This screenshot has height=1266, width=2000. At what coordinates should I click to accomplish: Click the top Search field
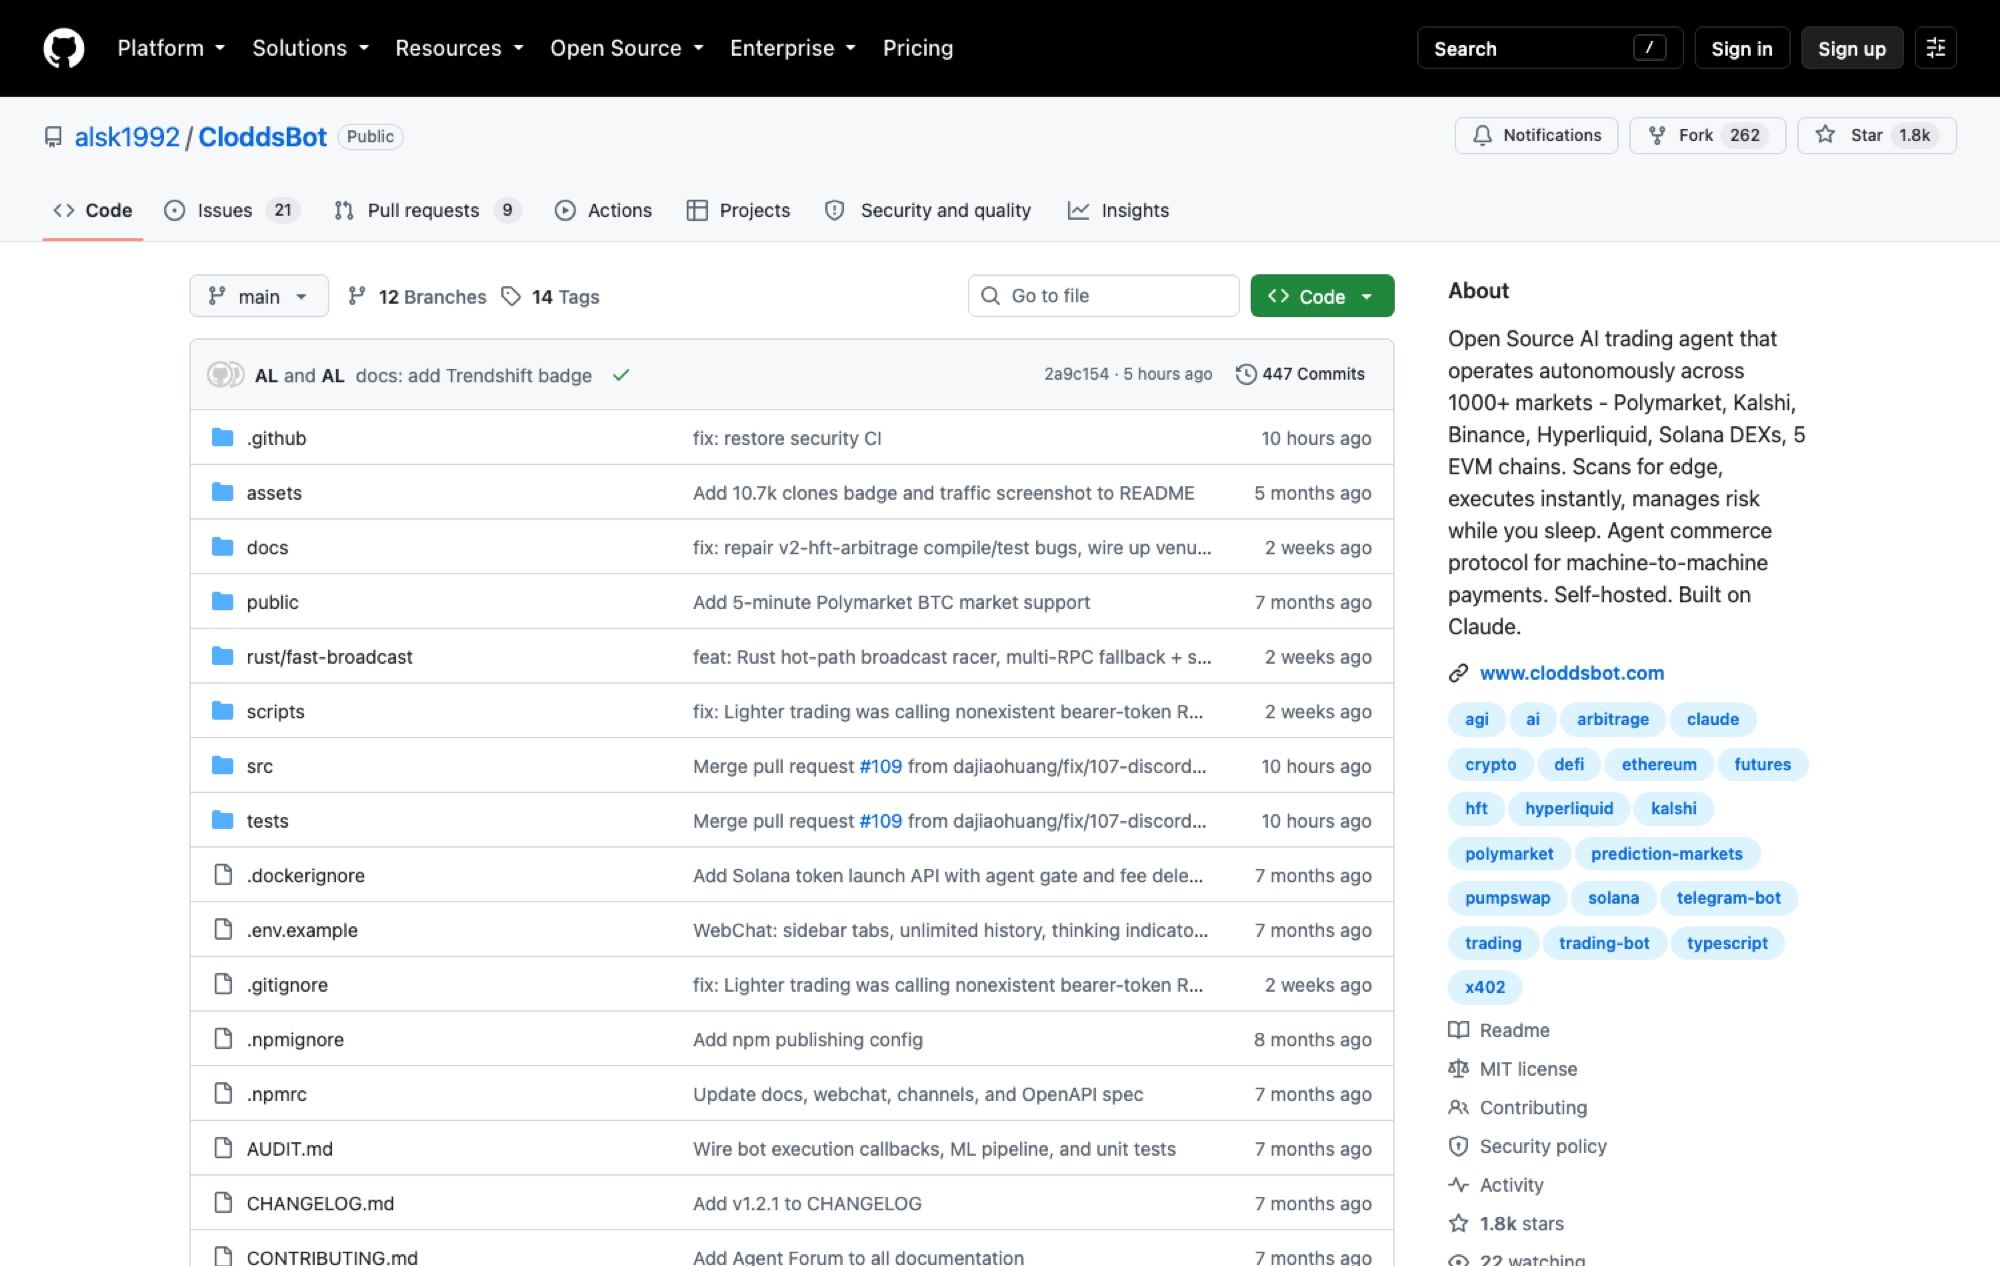click(1549, 48)
